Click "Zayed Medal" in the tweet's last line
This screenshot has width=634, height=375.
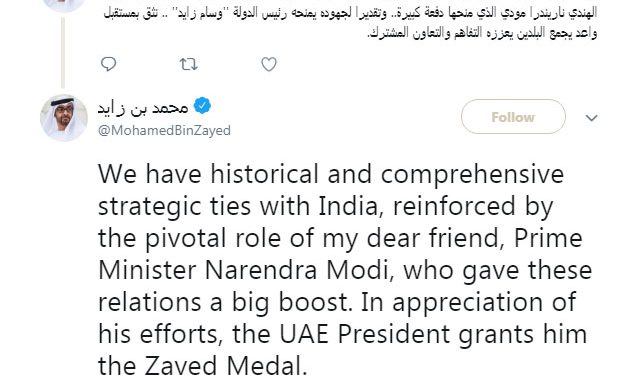coord(224,365)
